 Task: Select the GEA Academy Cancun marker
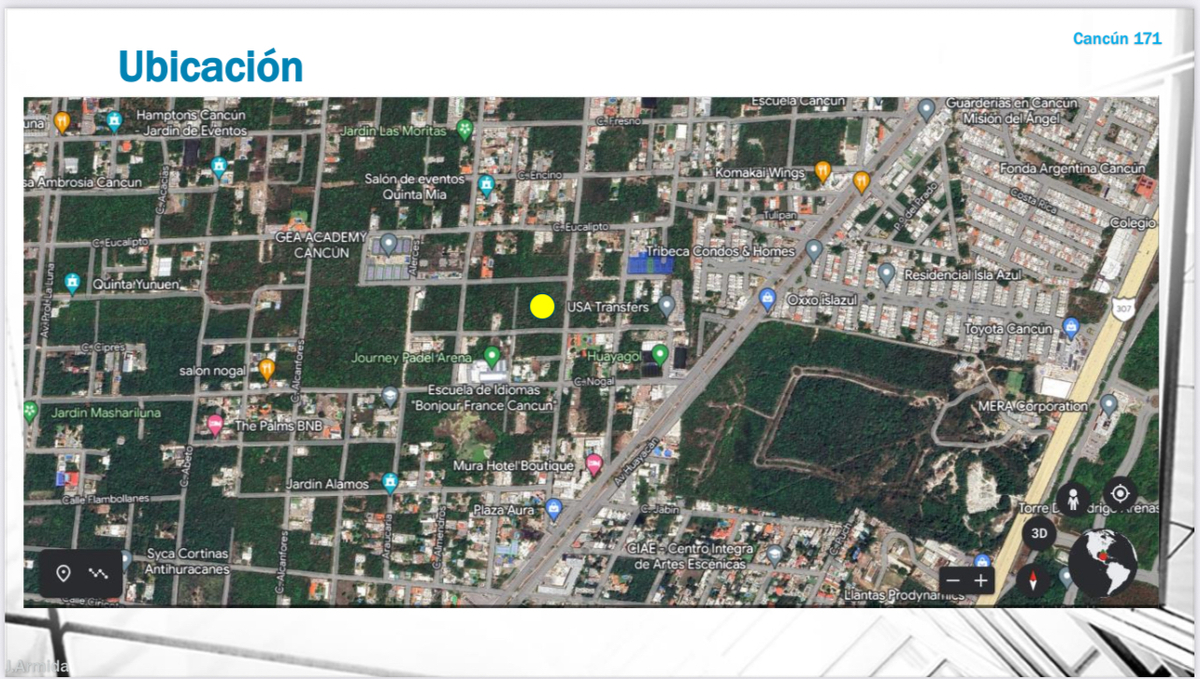pyautogui.click(x=389, y=243)
